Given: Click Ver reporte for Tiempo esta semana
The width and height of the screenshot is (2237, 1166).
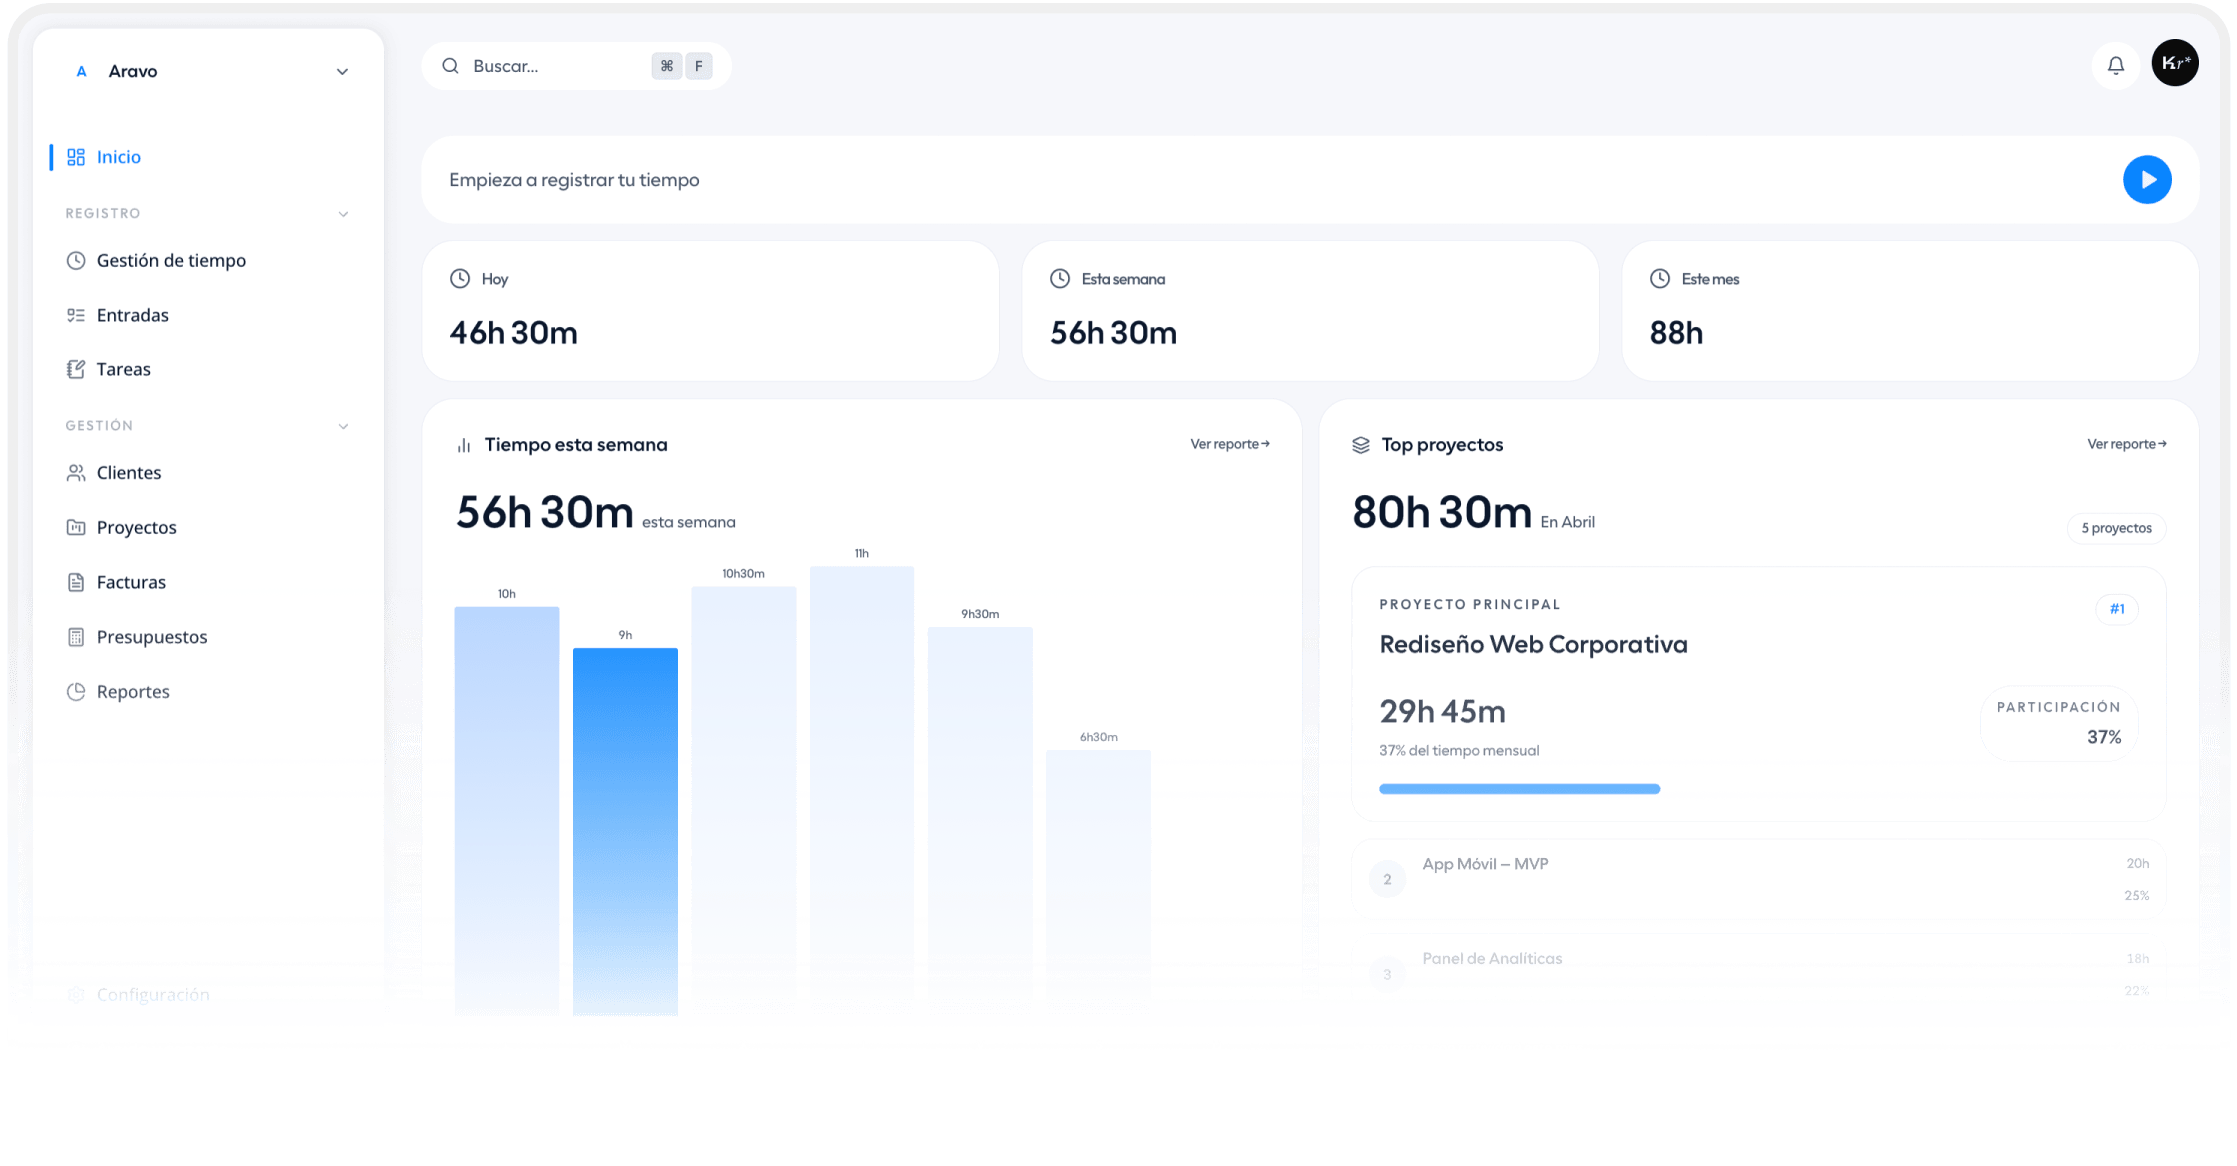Looking at the screenshot, I should [1230, 443].
